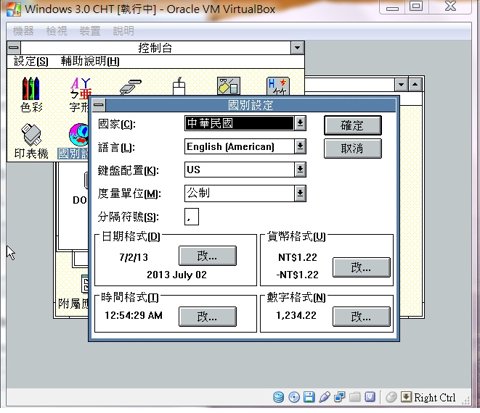The height and width of the screenshot is (413, 480).
Task: Click the negative currency sample -NT$1.22
Action: 297,275
